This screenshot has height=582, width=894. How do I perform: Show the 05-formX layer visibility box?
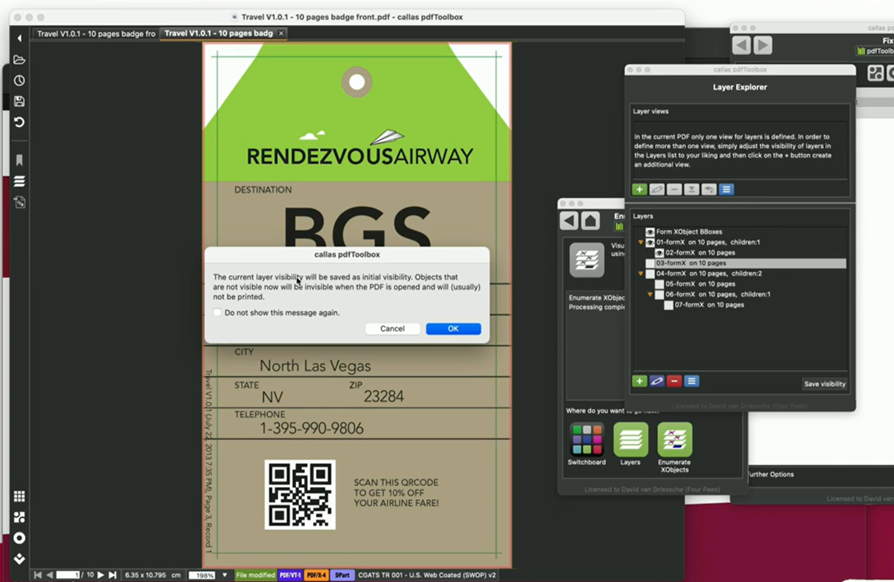659,284
